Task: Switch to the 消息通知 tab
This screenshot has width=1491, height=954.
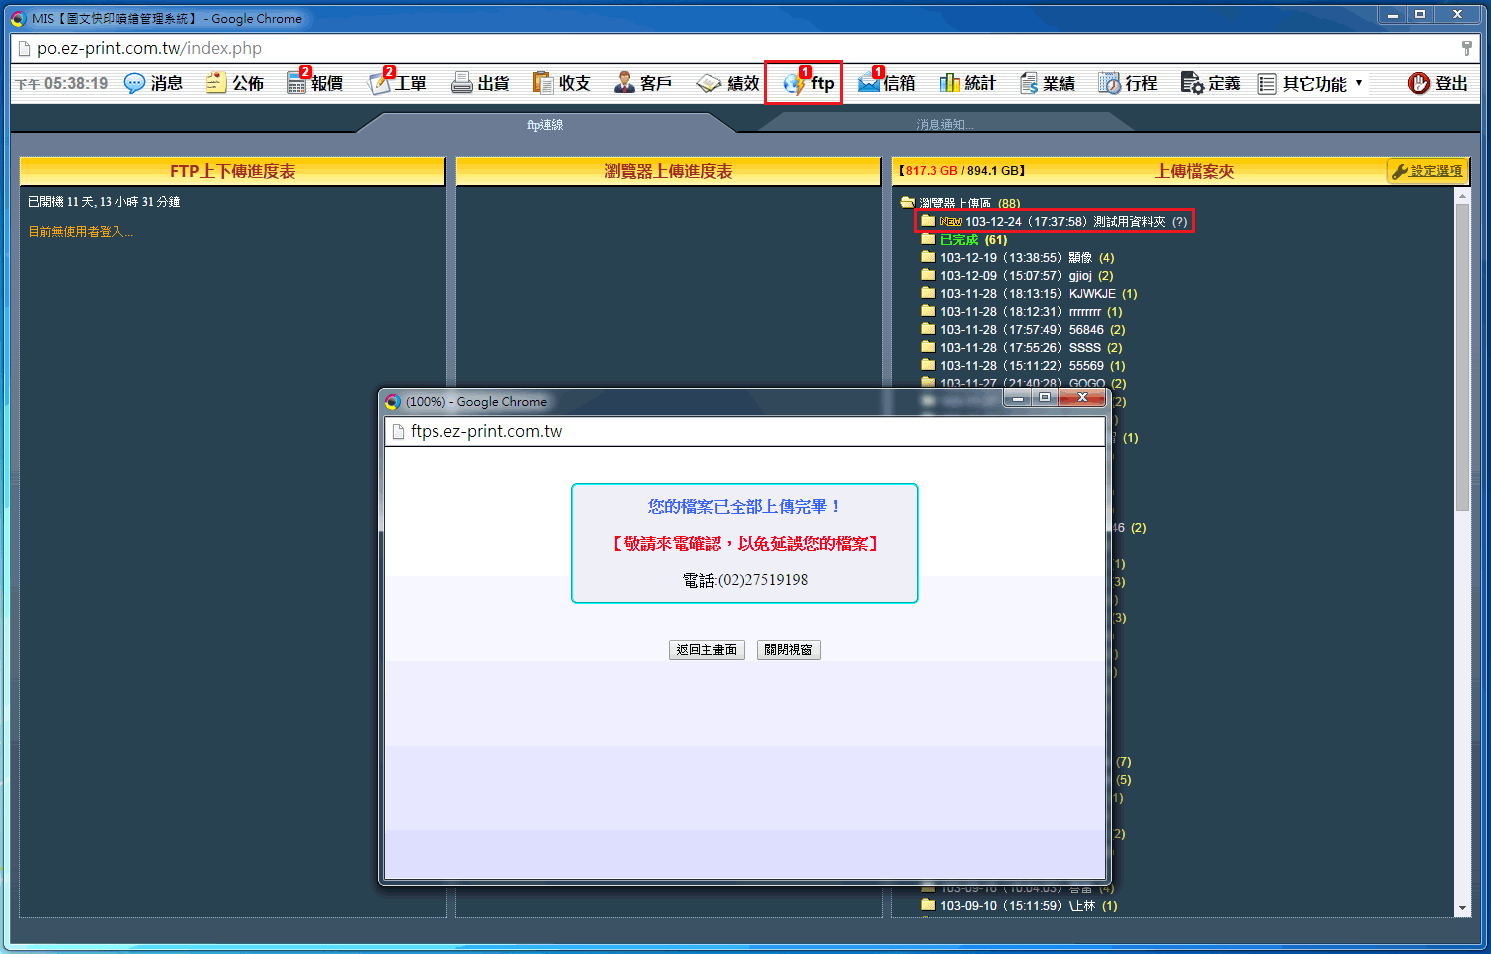Action: click(x=944, y=125)
